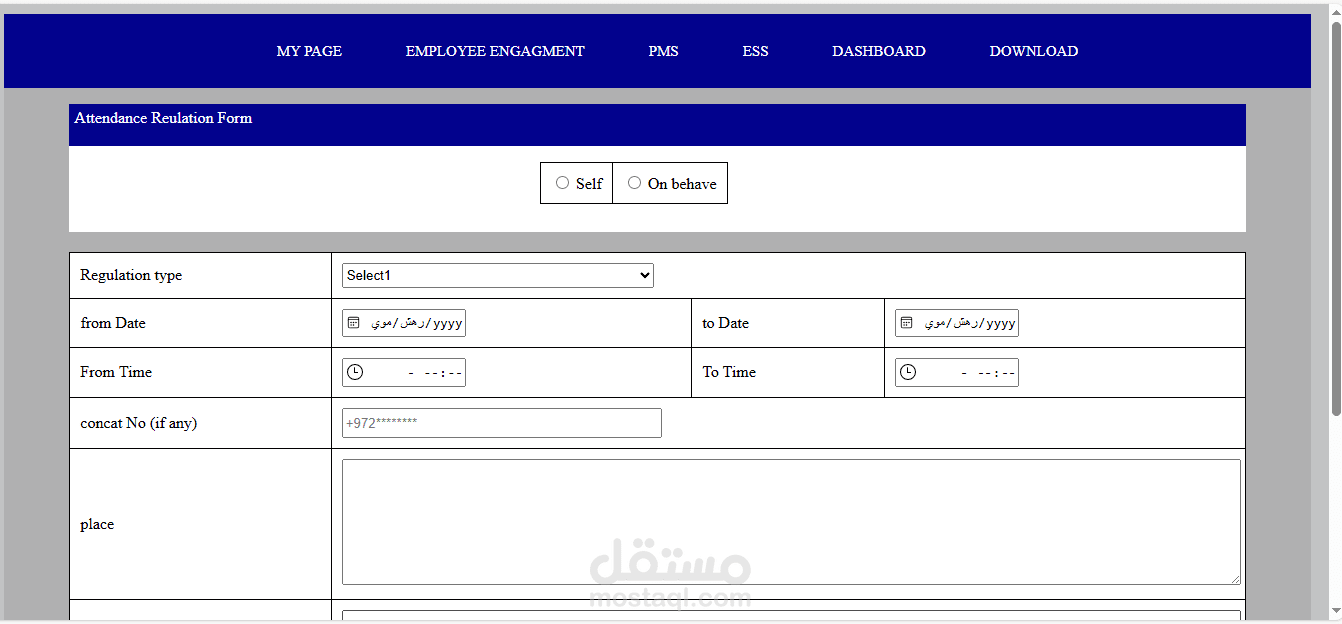
Task: Select the Self radio button
Action: 562,183
